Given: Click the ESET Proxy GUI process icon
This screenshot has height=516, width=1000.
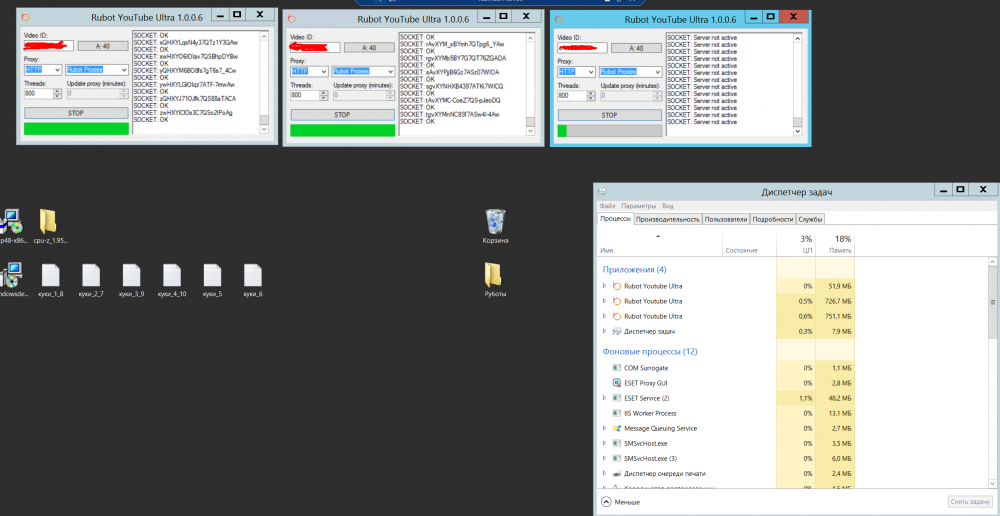Looking at the screenshot, I should (617, 383).
